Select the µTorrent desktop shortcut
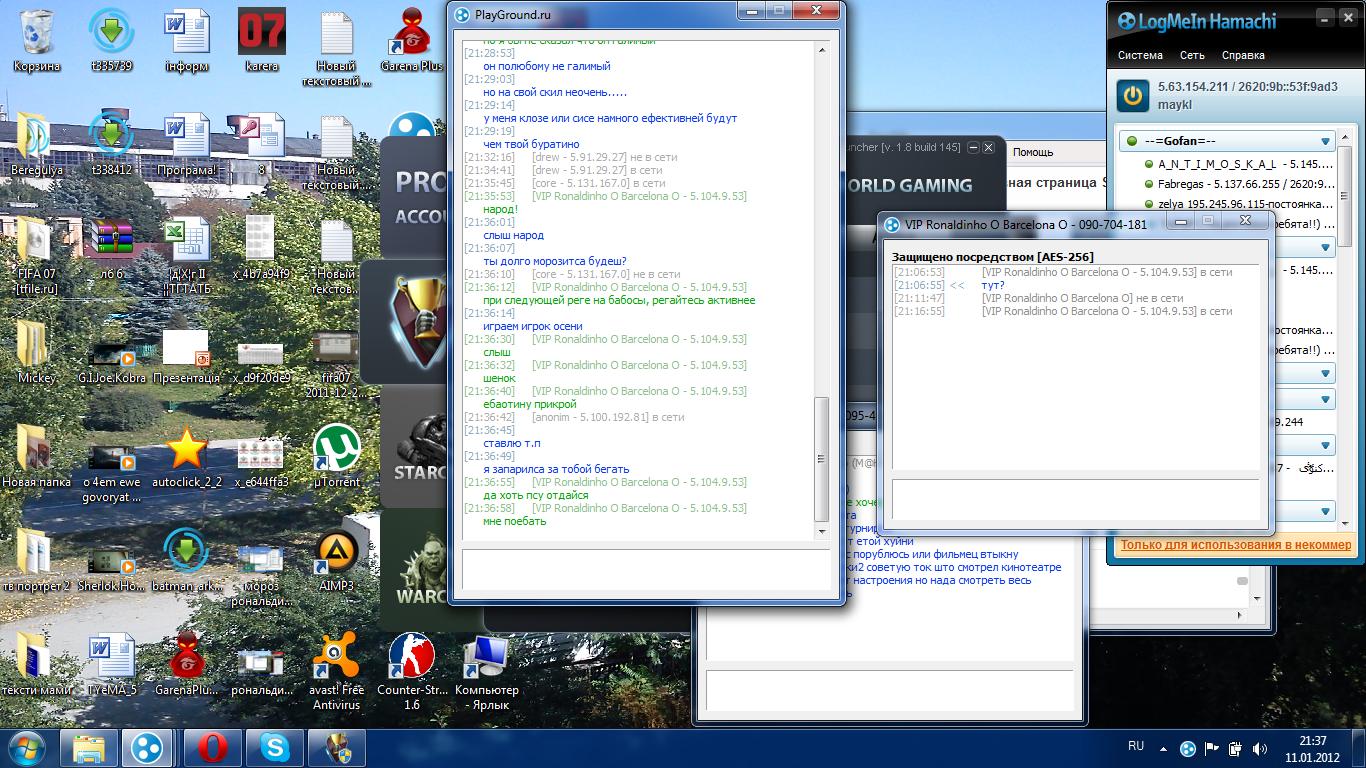The image size is (1366, 768). point(337,457)
